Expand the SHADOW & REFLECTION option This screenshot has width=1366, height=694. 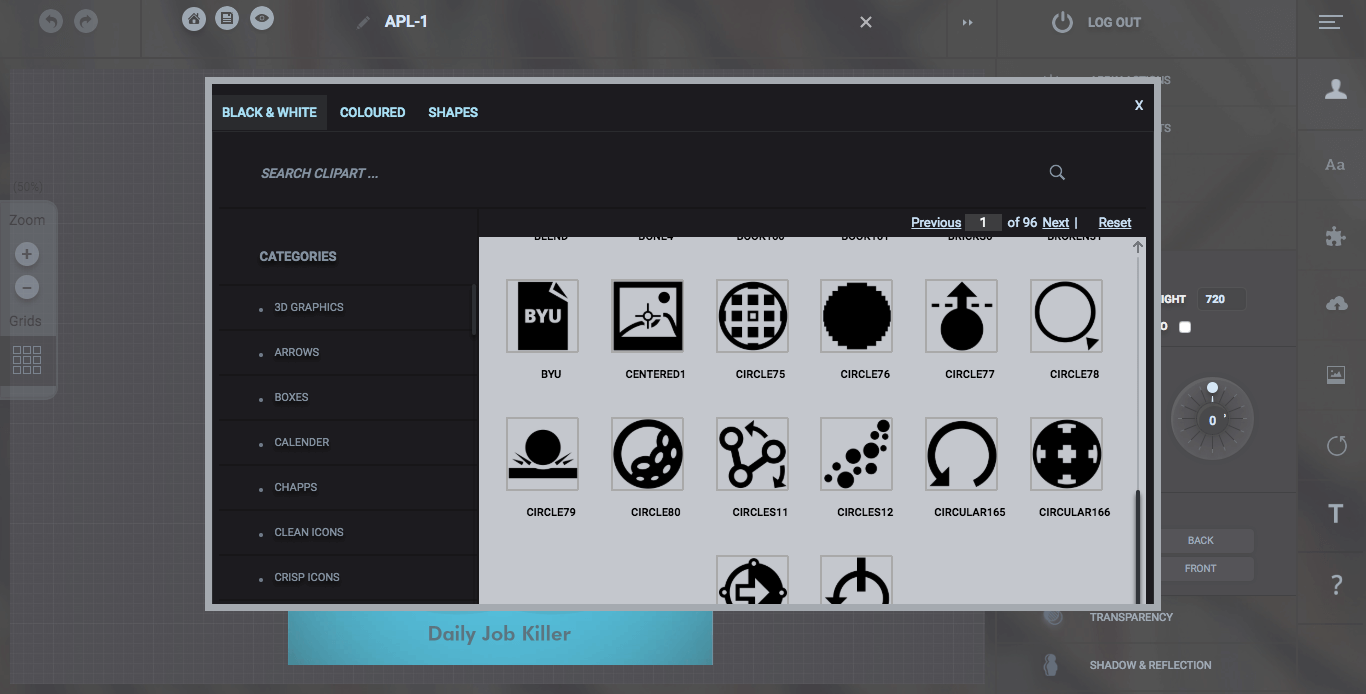pos(1150,665)
